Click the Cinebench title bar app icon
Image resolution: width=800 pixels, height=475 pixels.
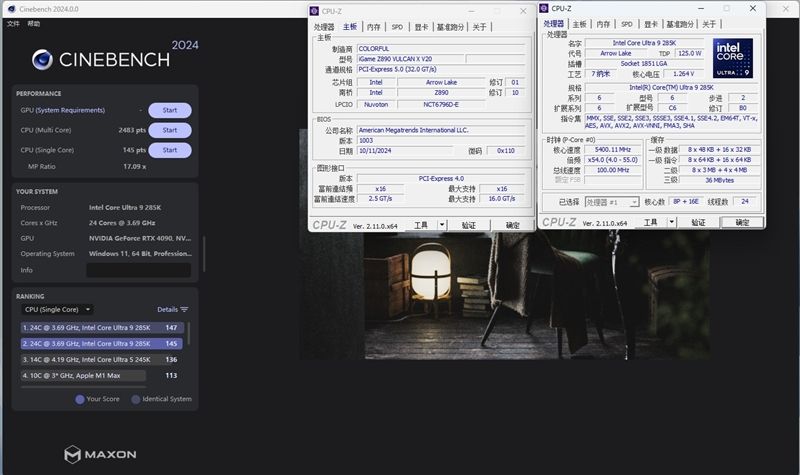(11, 9)
